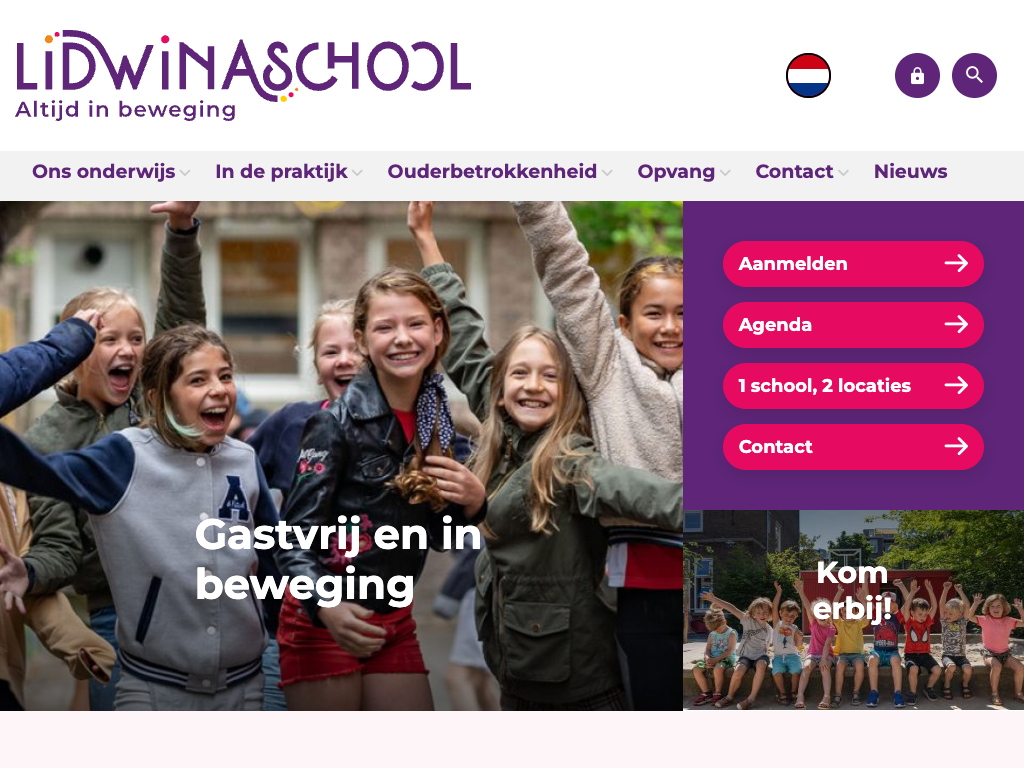Image resolution: width=1024 pixels, height=768 pixels.
Task: Expand the Ons onderwijs chevron
Action: click(185, 173)
